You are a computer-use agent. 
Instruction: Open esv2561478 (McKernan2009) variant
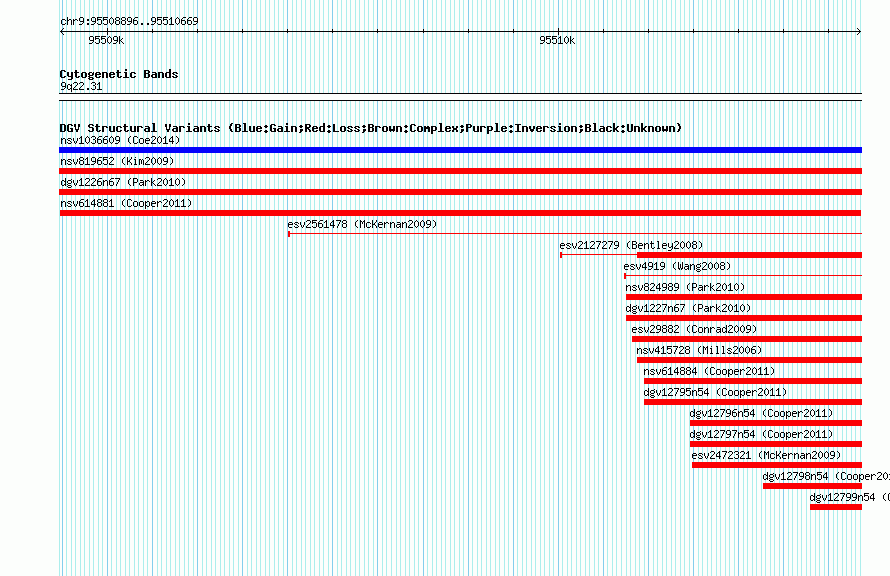[362, 224]
